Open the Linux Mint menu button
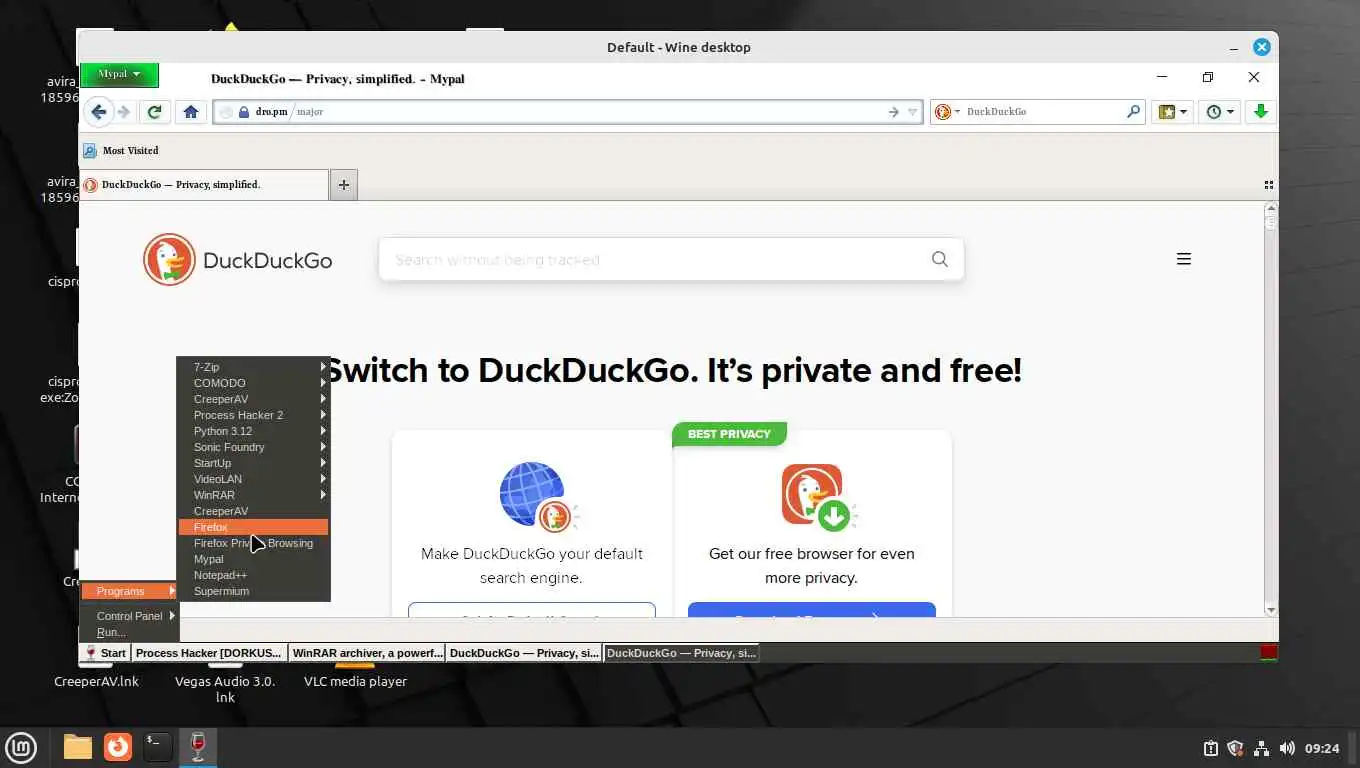Viewport: 1360px width, 768px height. point(20,747)
